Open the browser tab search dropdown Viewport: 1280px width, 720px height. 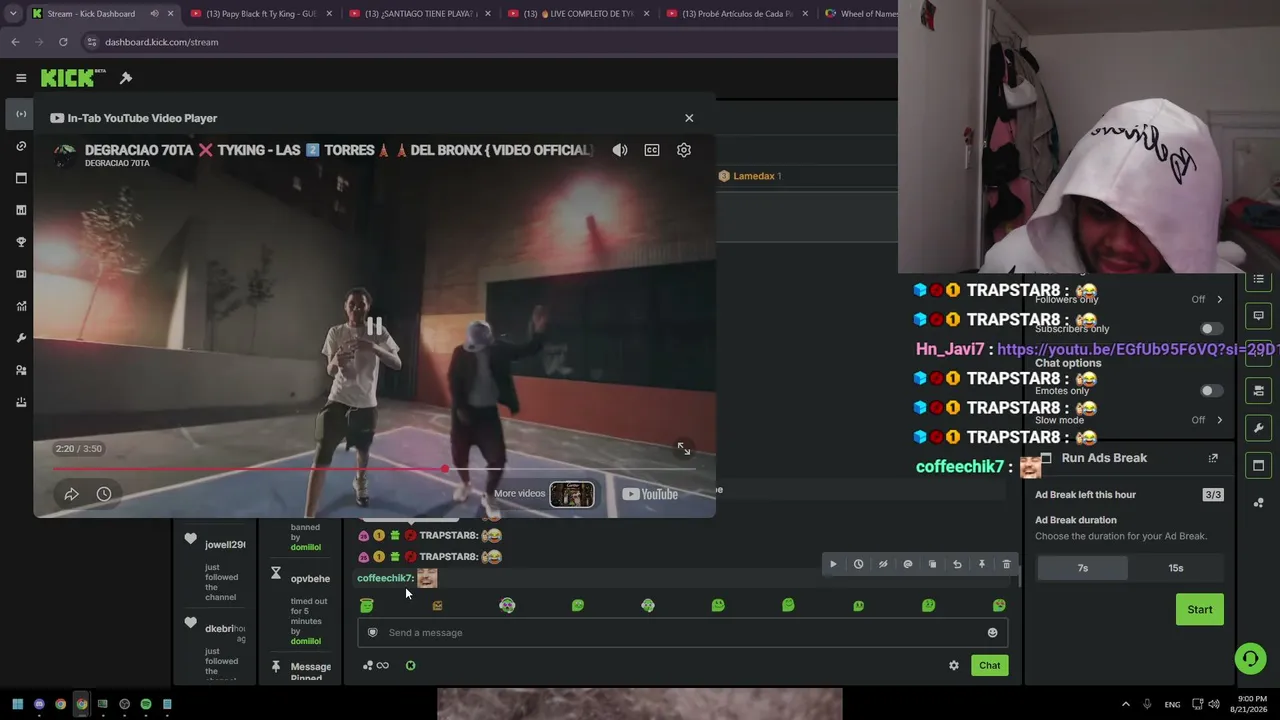pos(12,14)
